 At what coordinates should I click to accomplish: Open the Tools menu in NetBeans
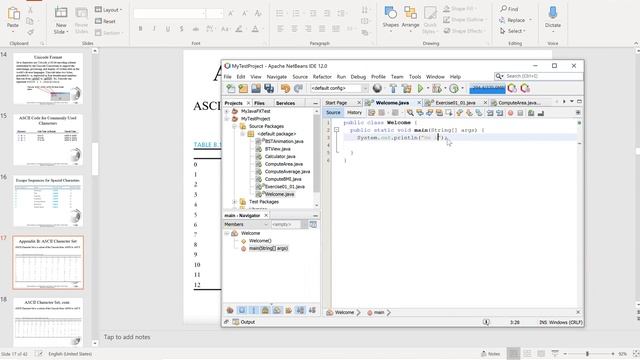point(415,77)
